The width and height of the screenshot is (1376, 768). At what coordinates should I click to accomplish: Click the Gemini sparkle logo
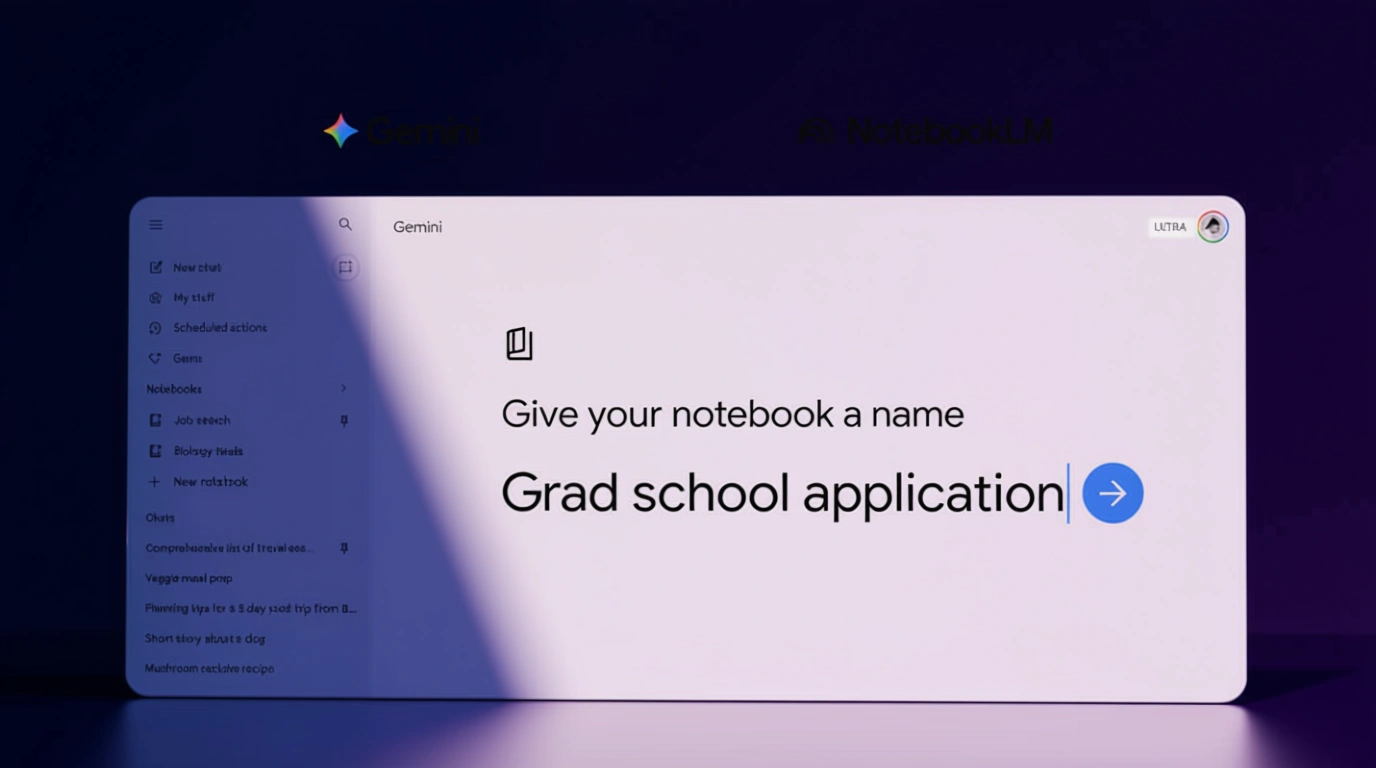point(341,131)
